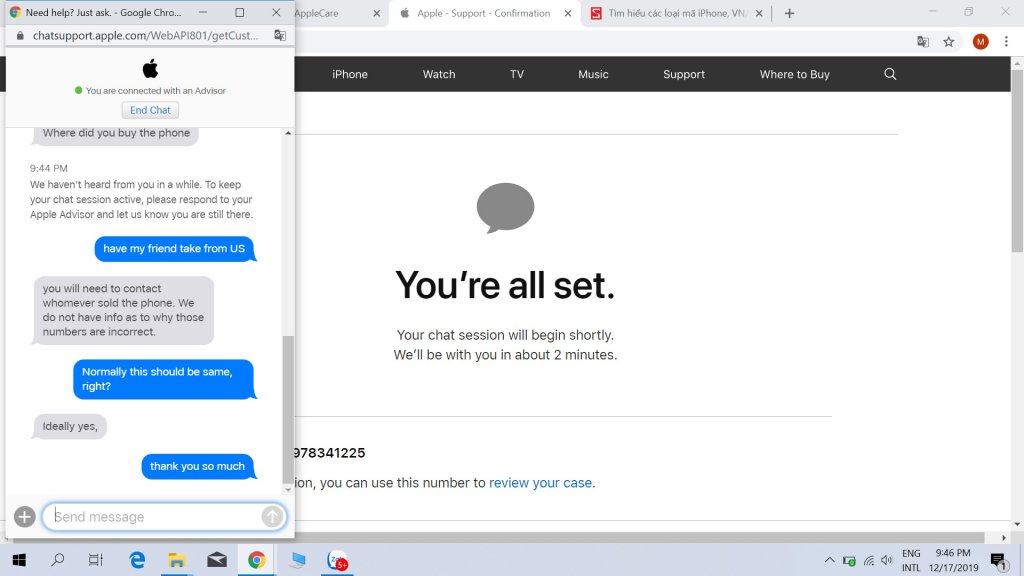The image size is (1024, 576).
Task: Open the Action Center notifications icon
Action: coord(998,560)
